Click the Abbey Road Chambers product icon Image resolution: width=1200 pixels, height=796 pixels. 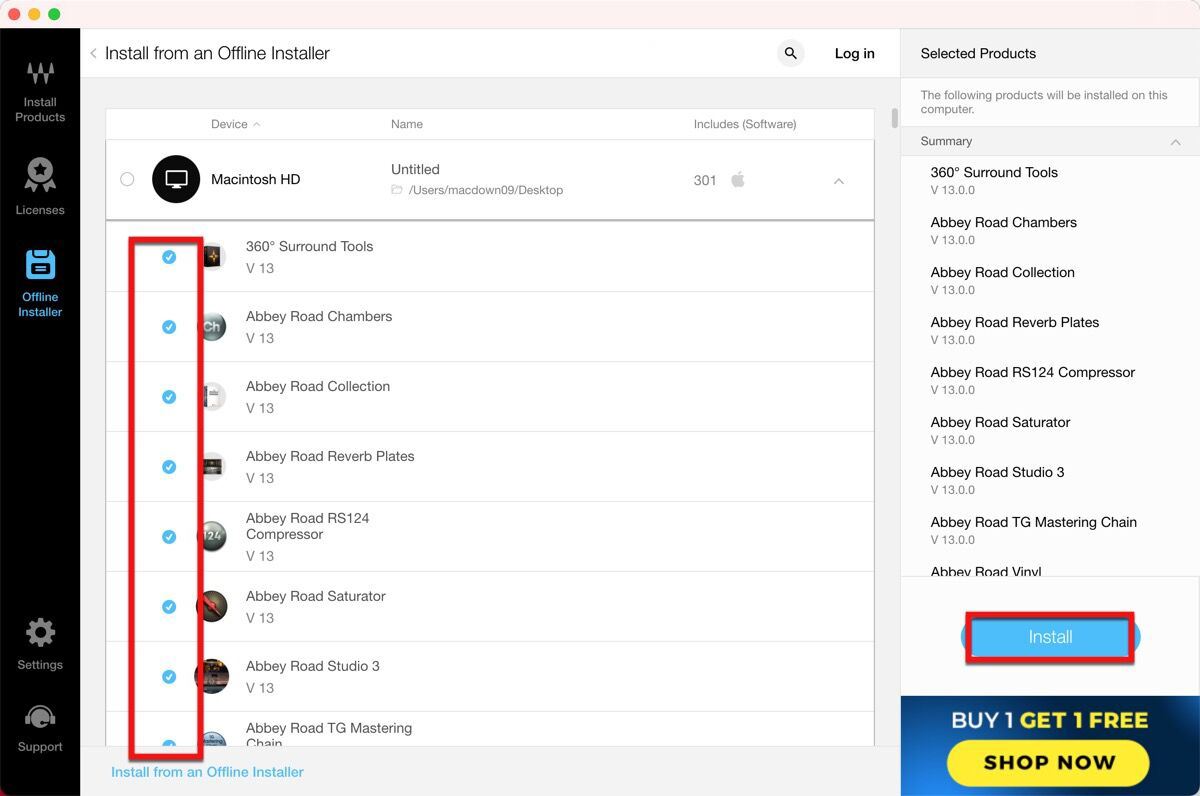coord(213,327)
